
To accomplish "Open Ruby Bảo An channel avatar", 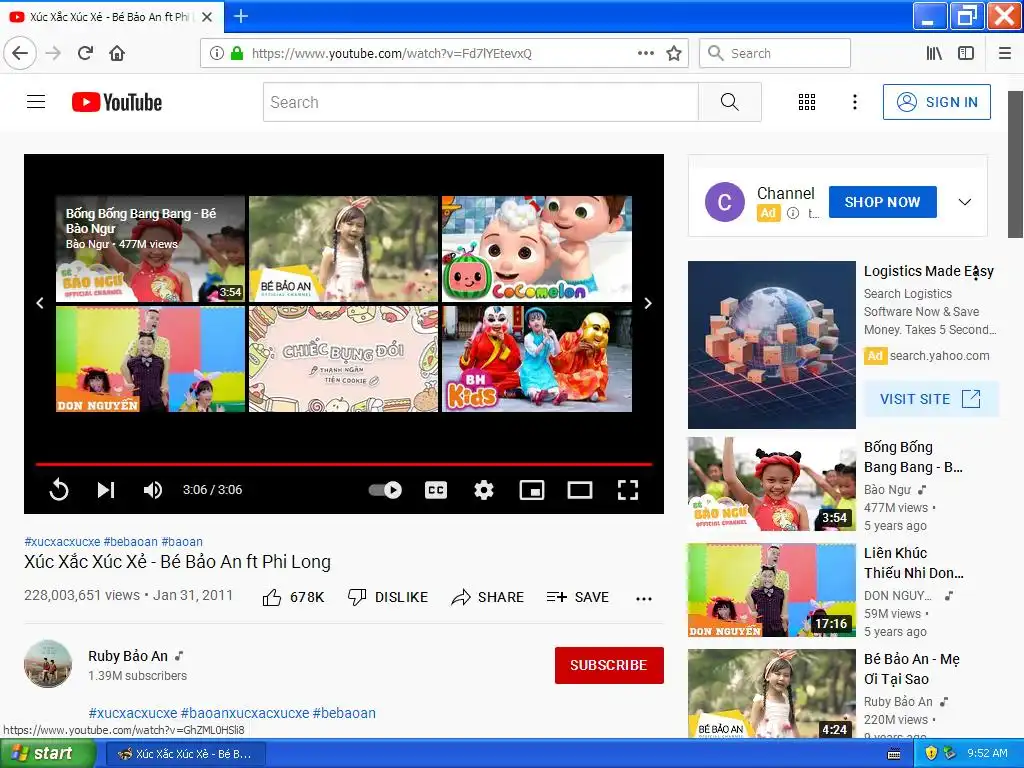I will click(48, 664).
